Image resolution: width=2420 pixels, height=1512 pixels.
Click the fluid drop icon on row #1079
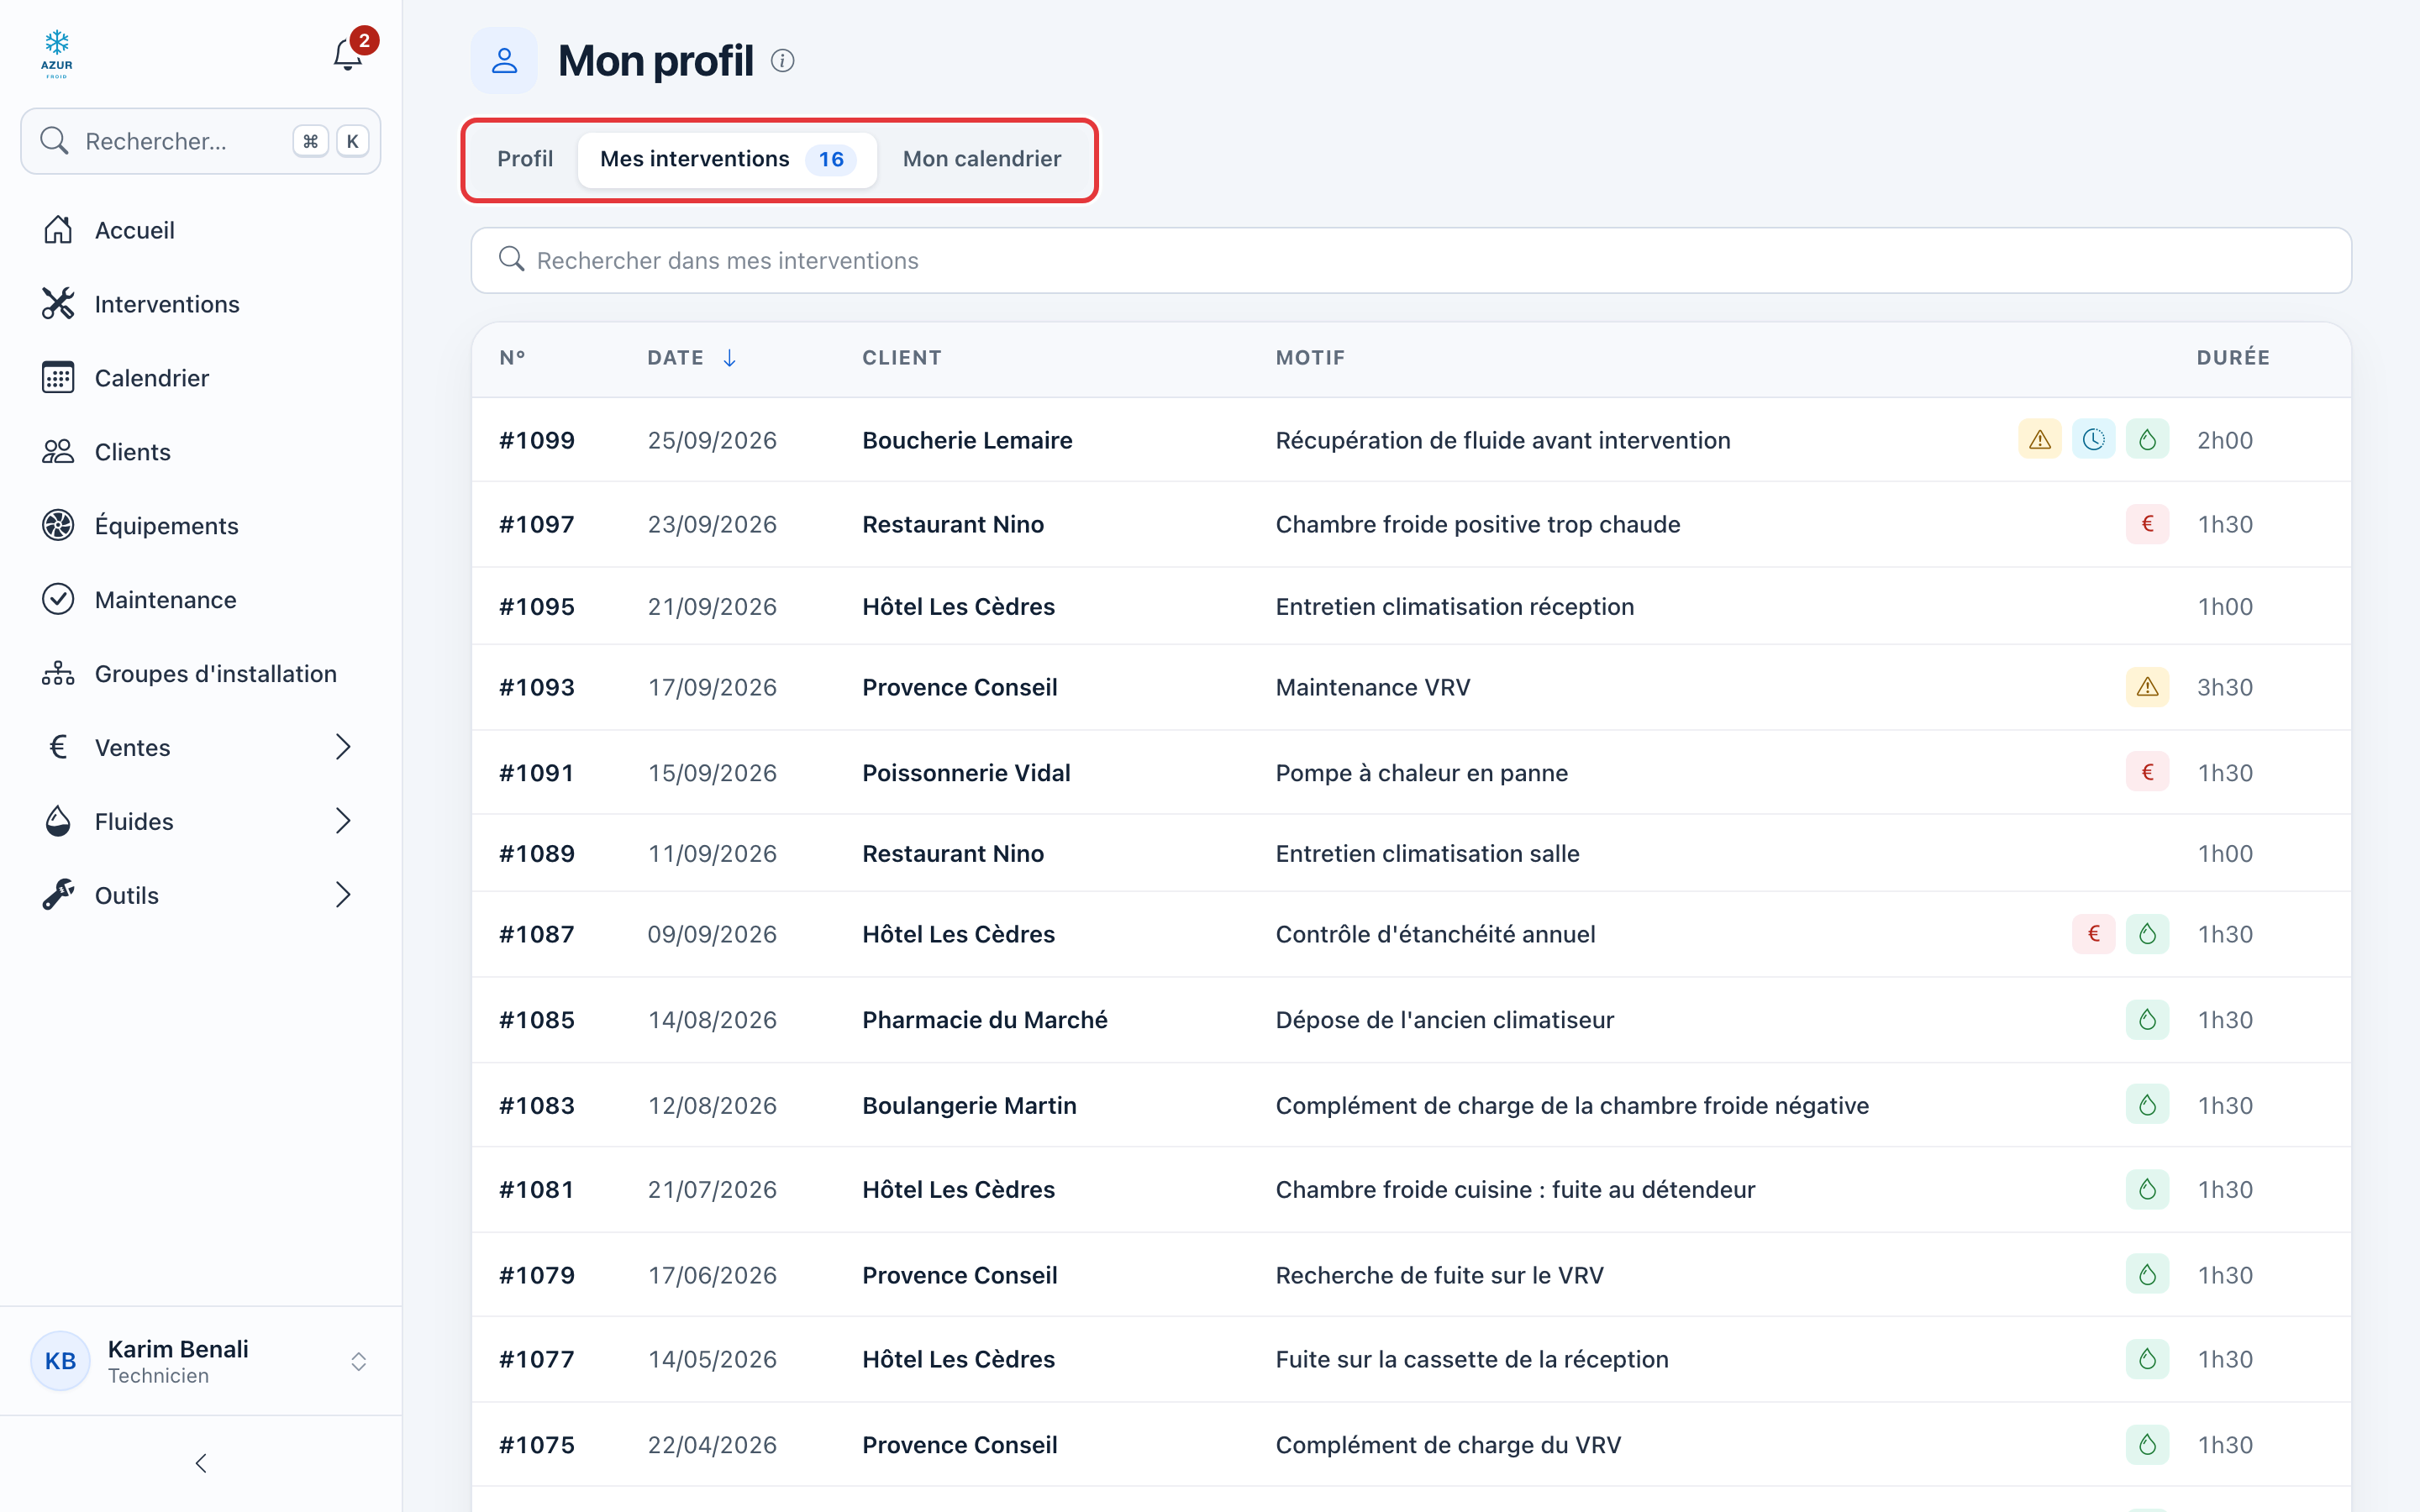(x=2147, y=1274)
